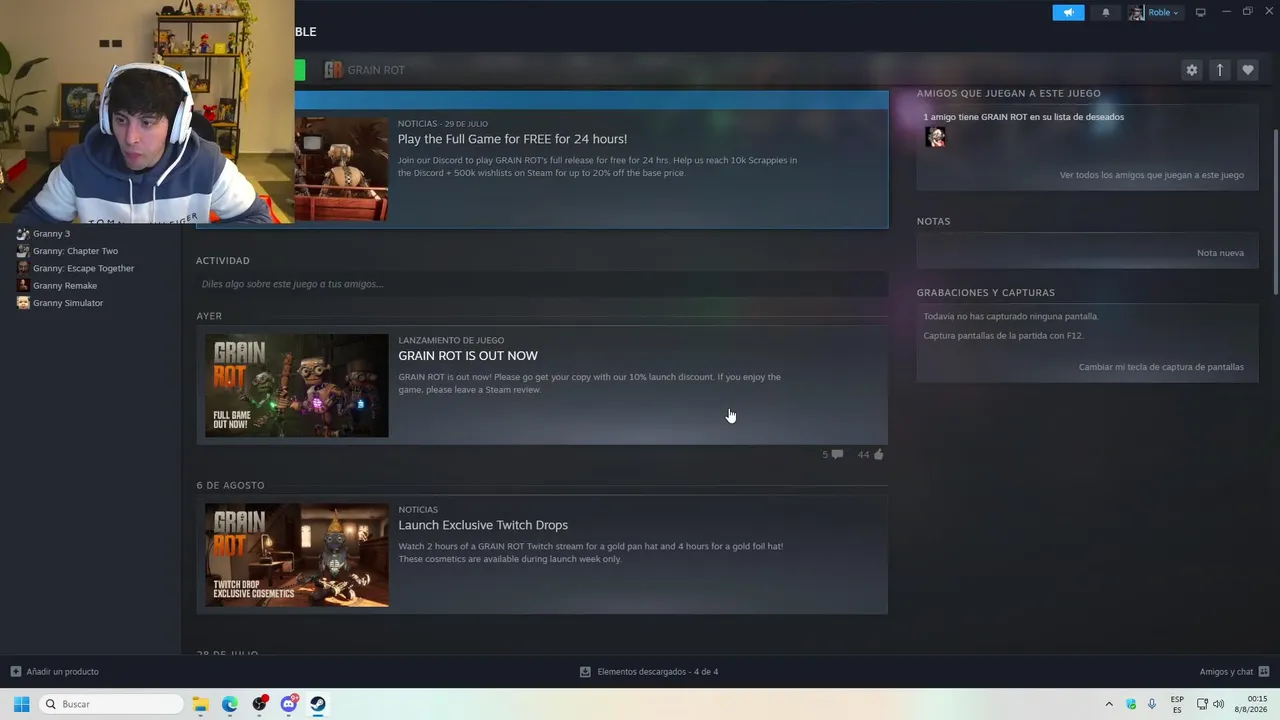Click the Granny: Escape Together game icon
Screen dimensions: 1280x720
coord(23,268)
